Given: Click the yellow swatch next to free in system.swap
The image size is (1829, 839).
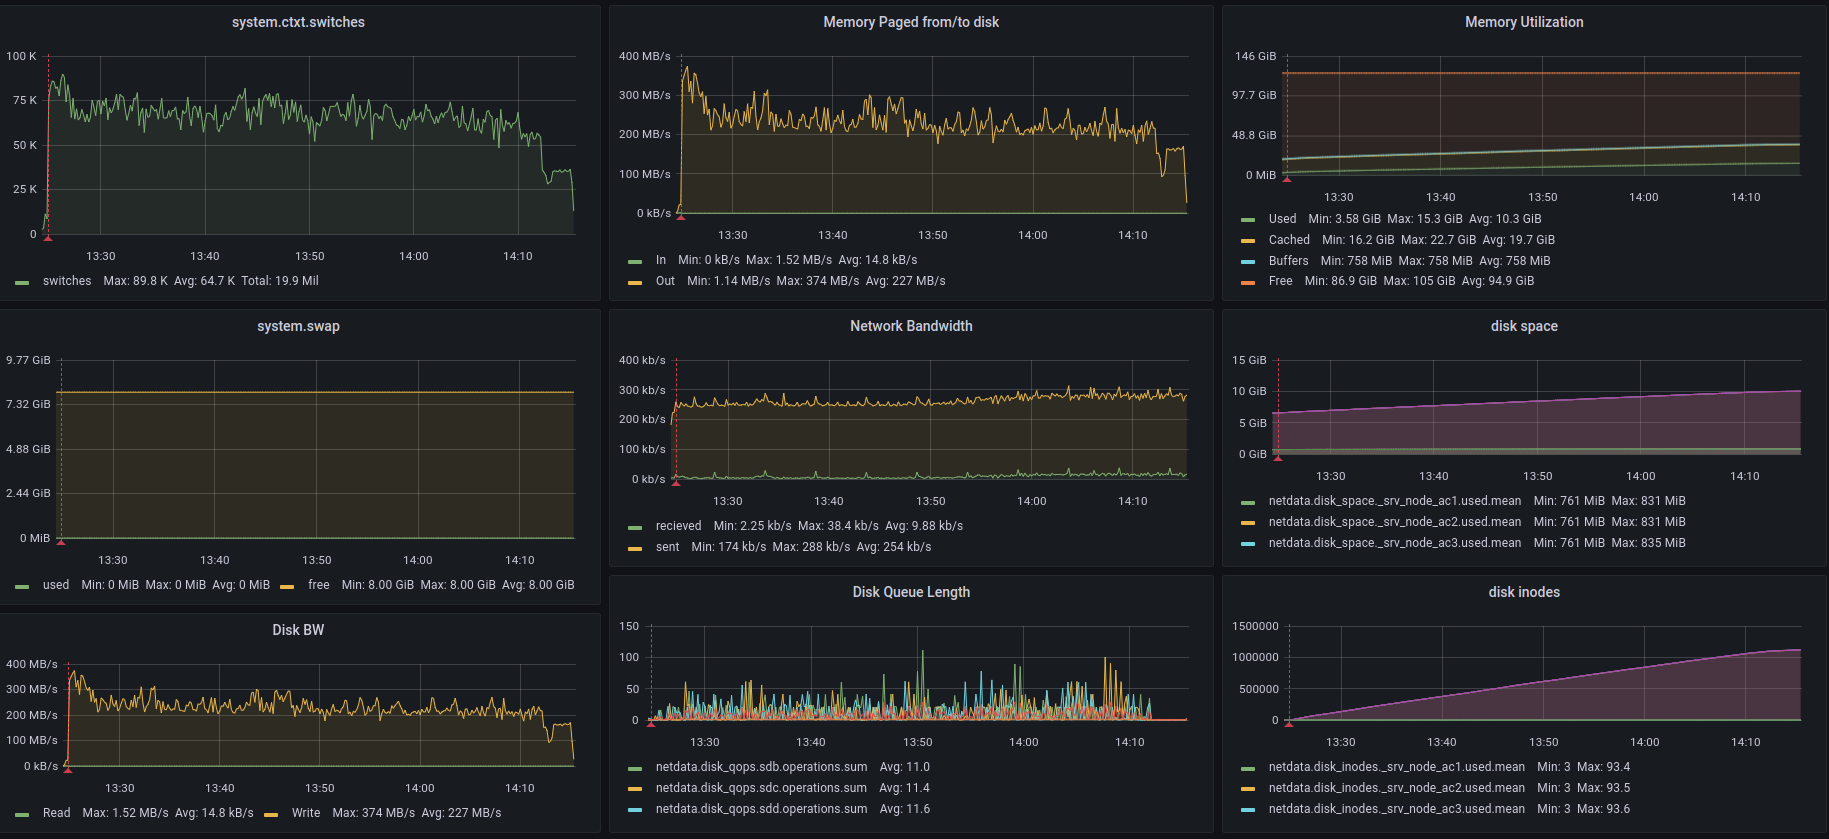Looking at the screenshot, I should [x=287, y=586].
